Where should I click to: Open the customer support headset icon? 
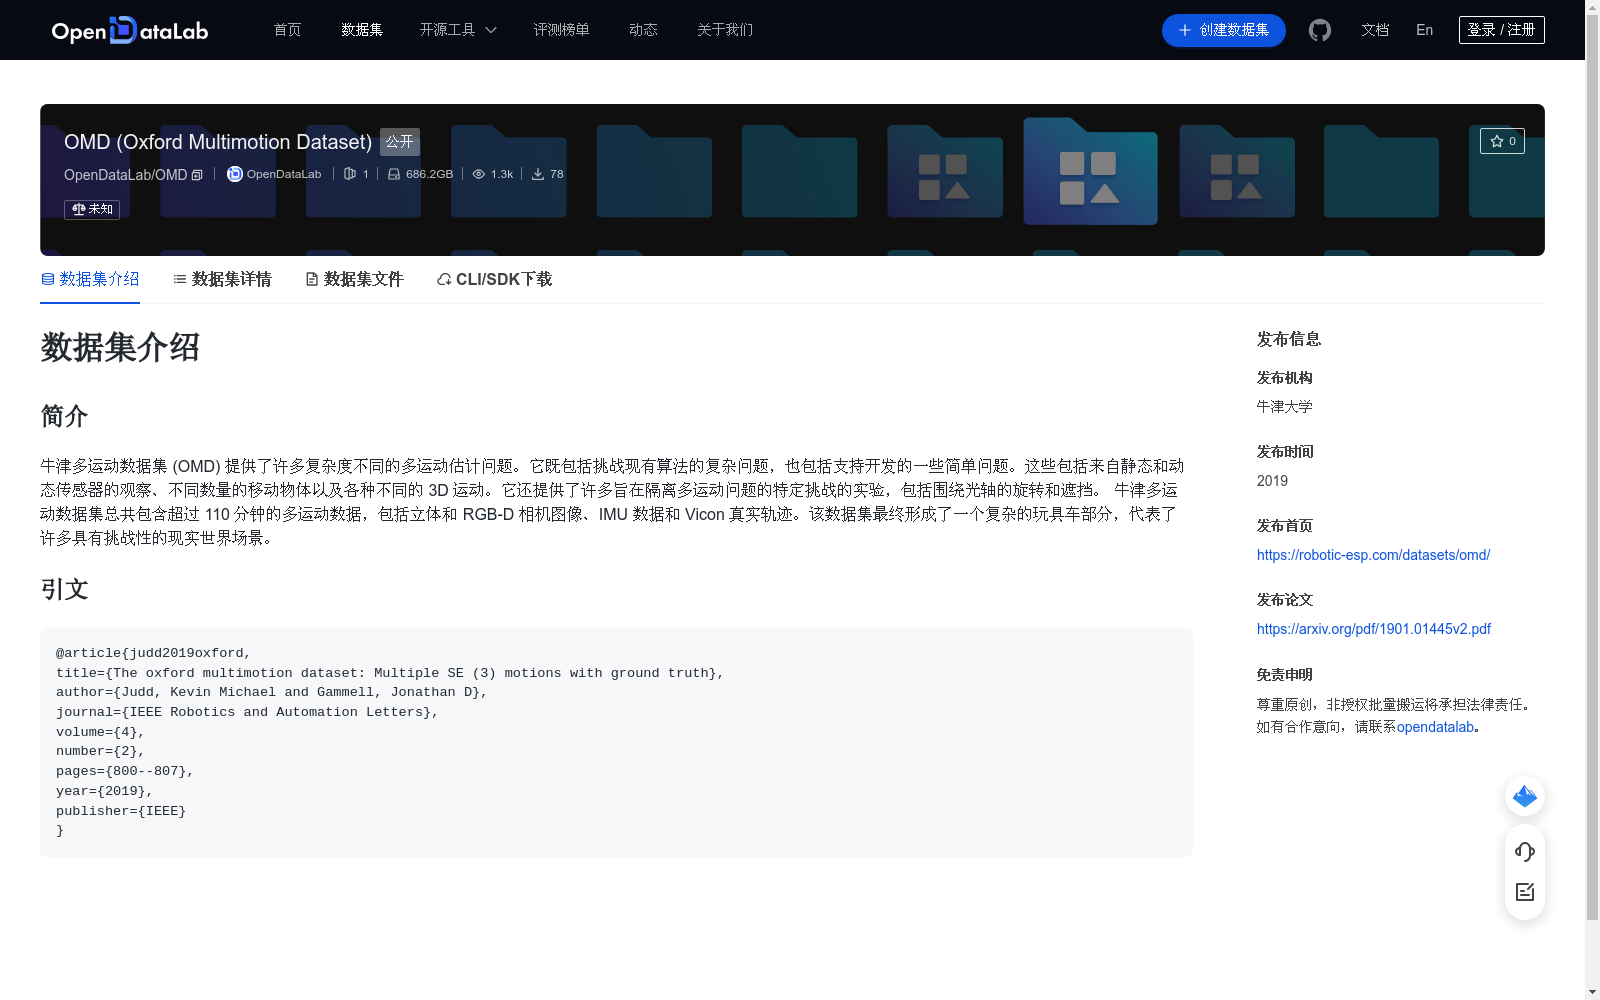[x=1525, y=851]
